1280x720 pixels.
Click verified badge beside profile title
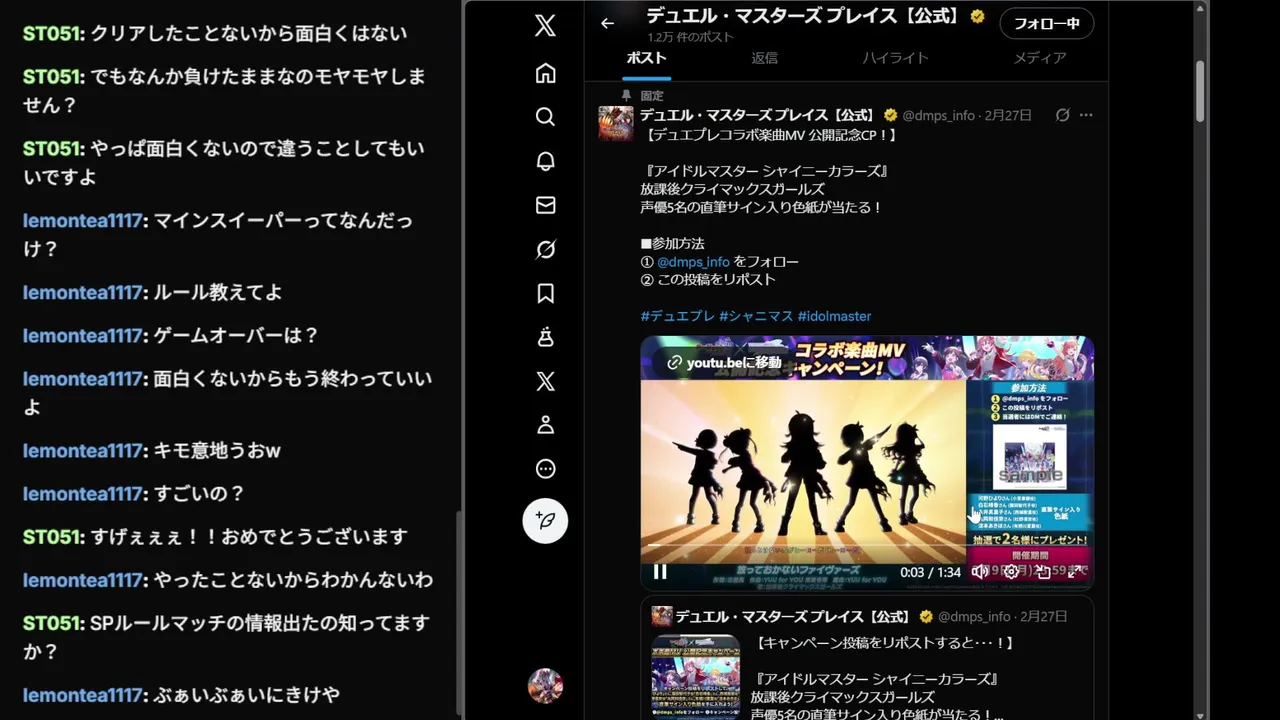coord(977,16)
